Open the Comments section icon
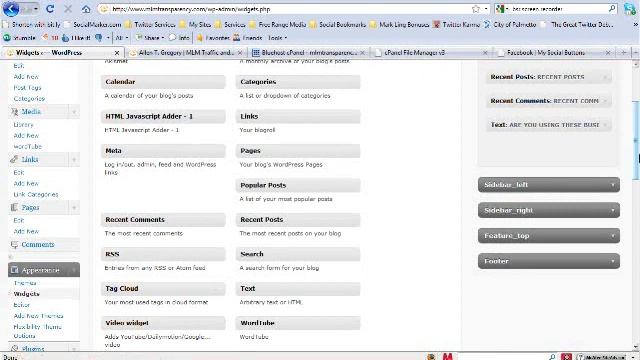 click(x=14, y=244)
